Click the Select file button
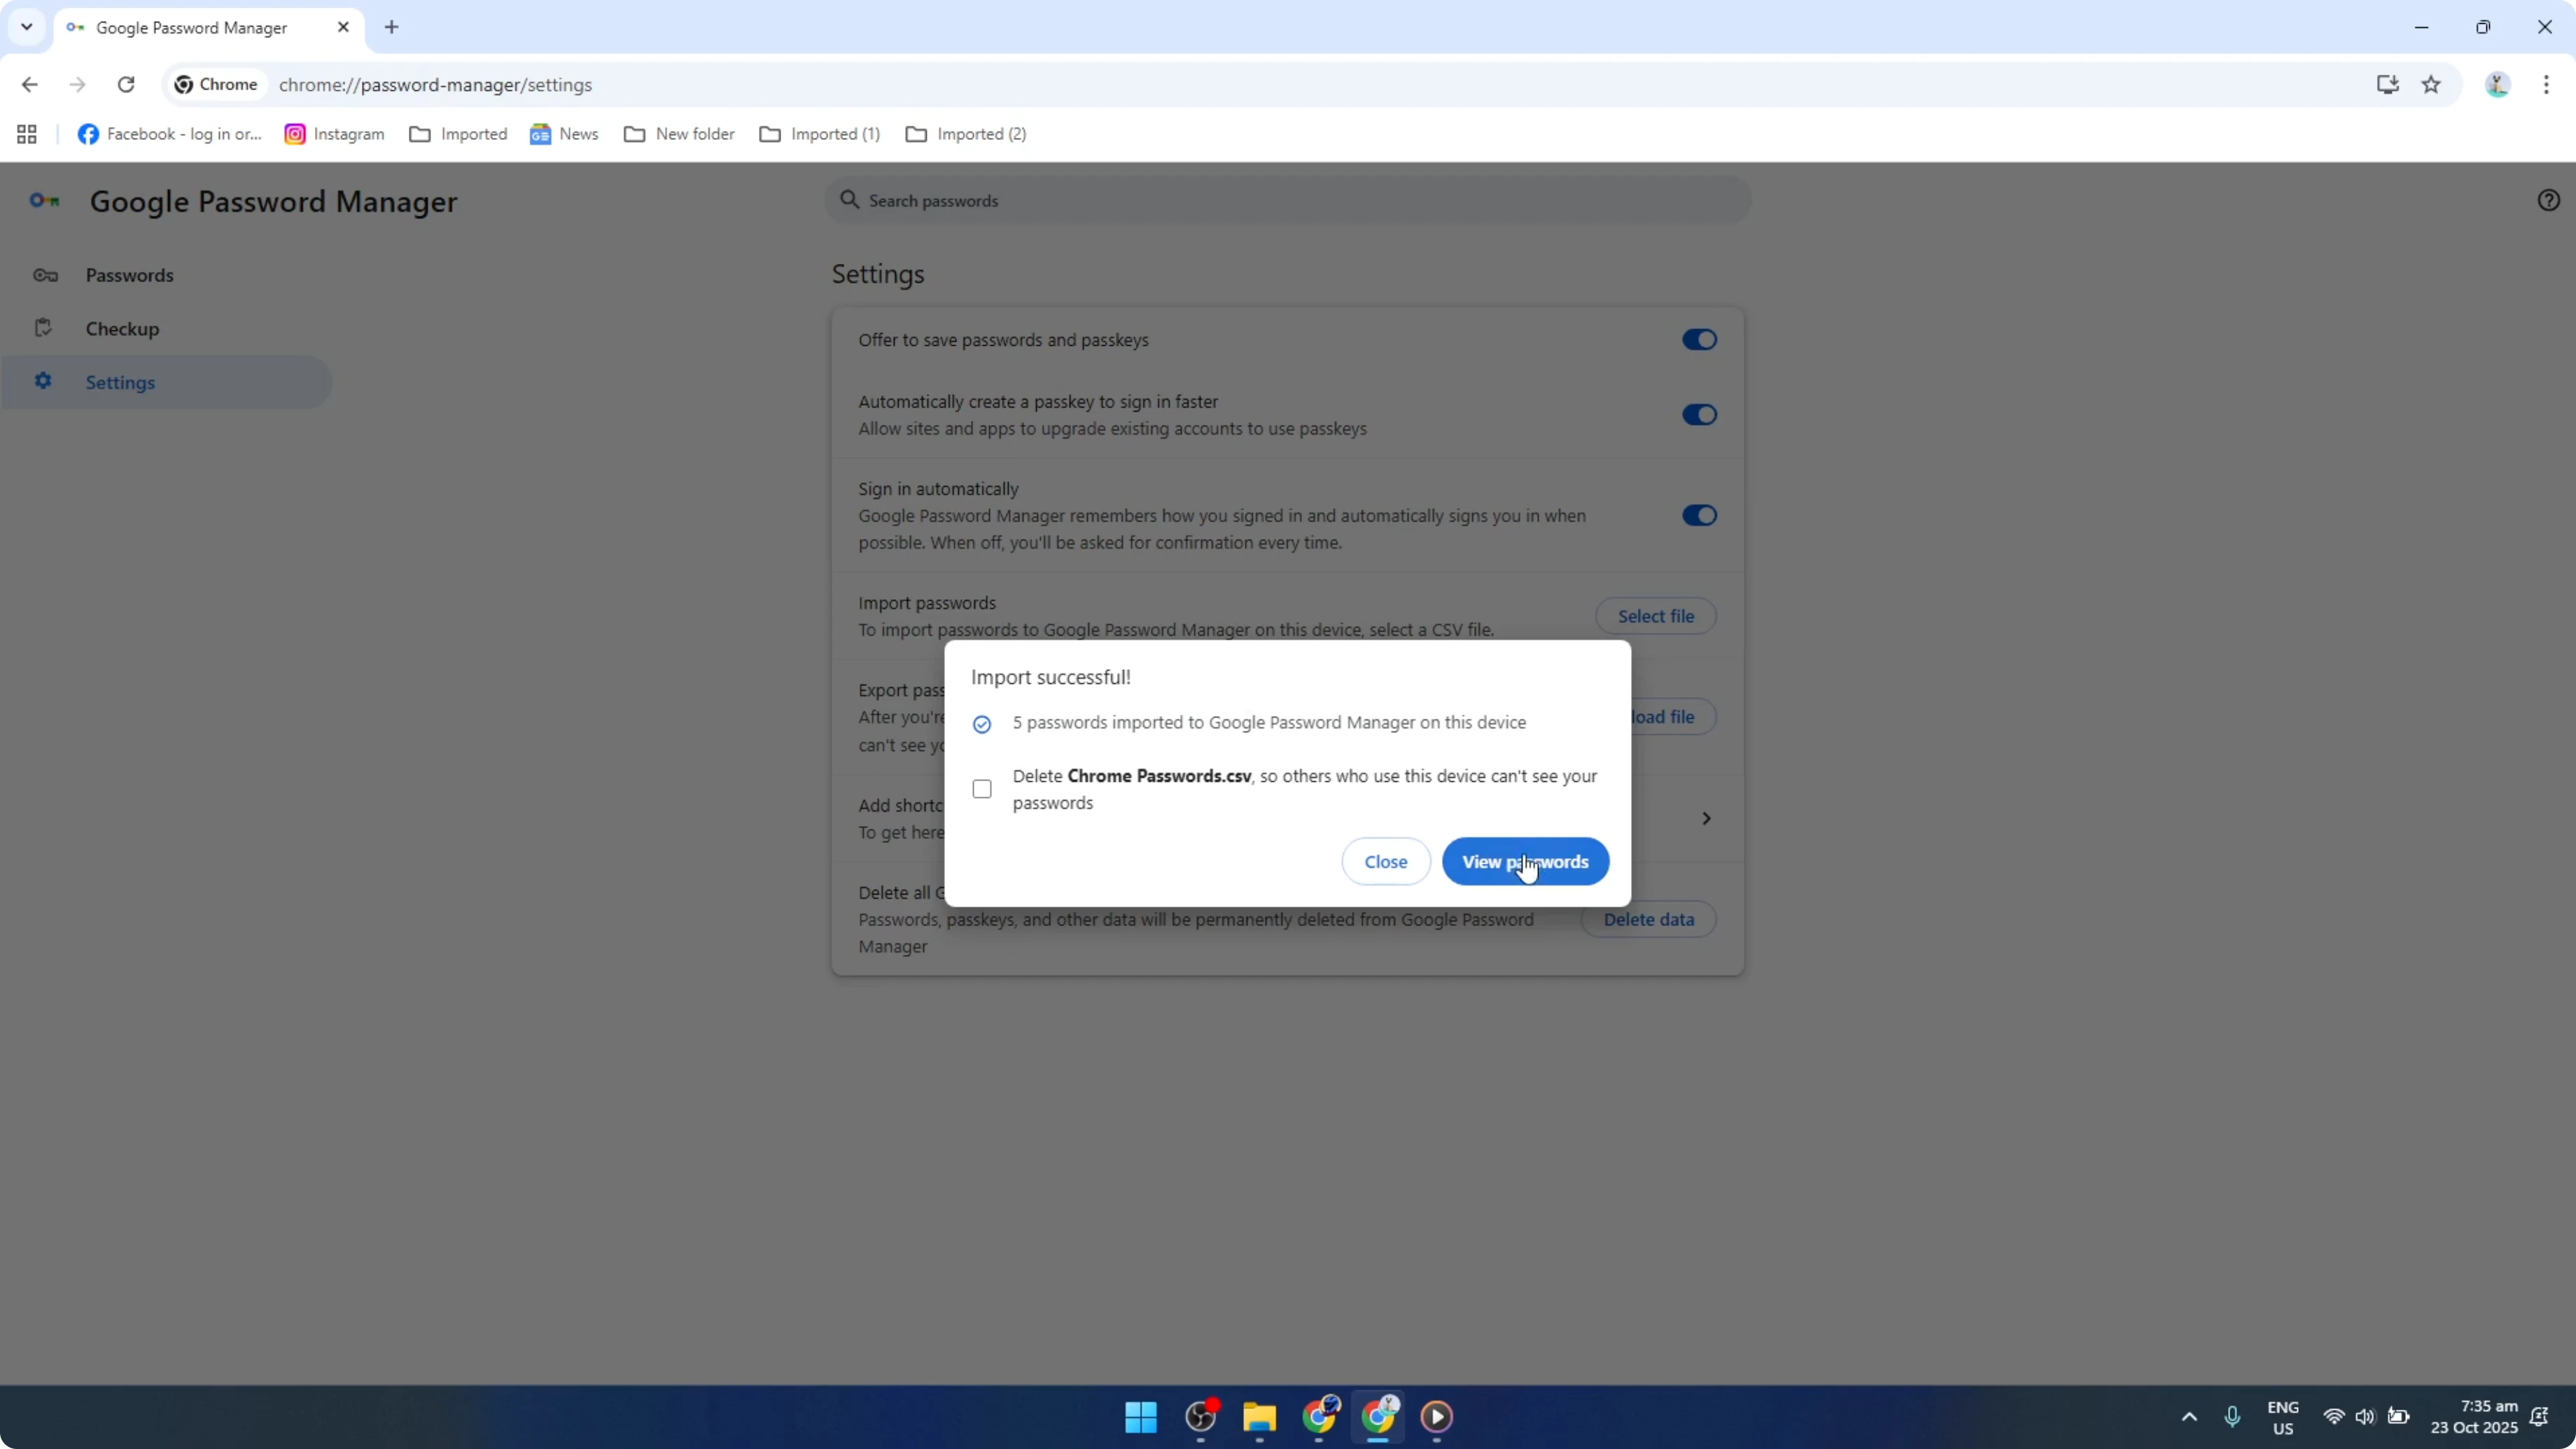This screenshot has height=1449, width=2576. tap(1655, 616)
